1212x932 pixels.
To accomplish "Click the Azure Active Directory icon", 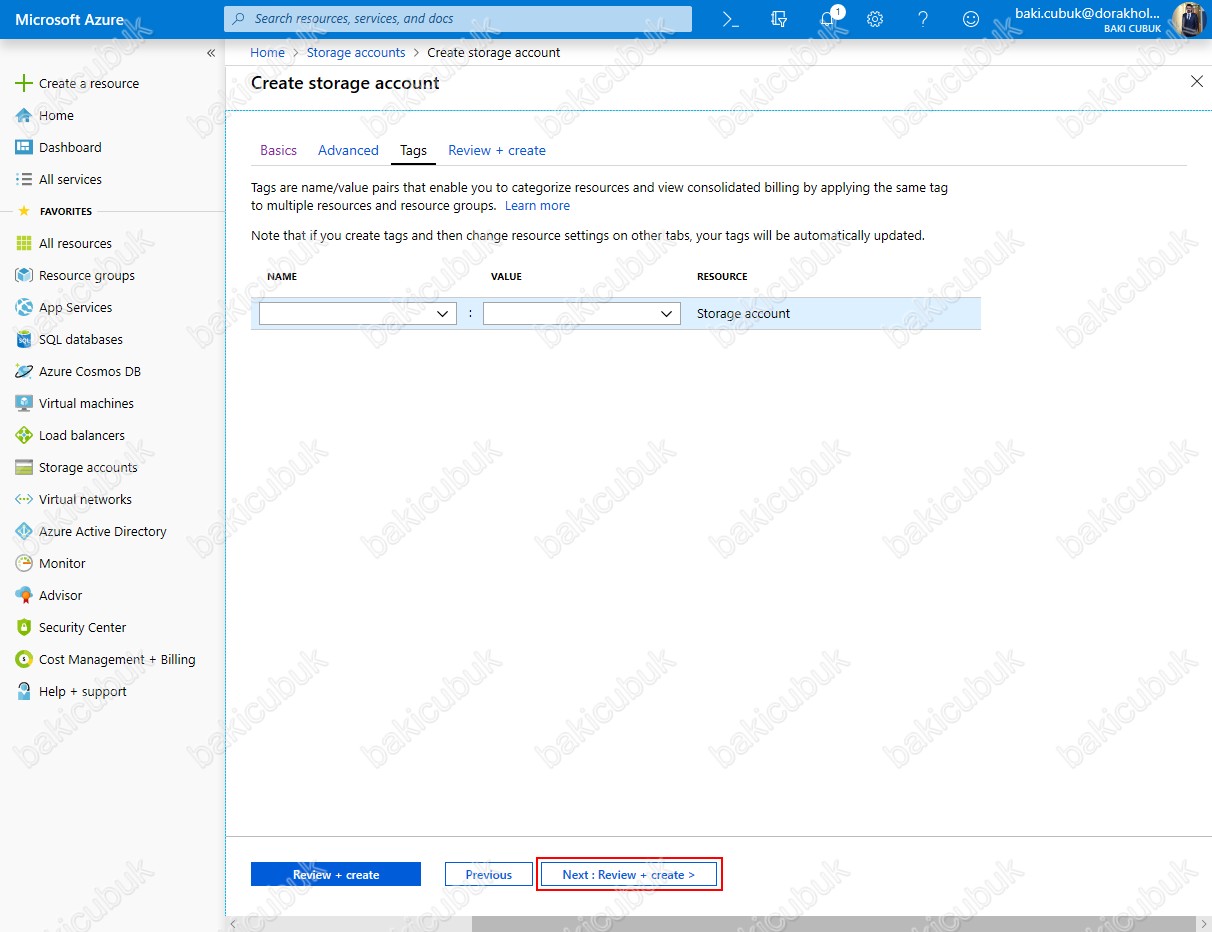I will [x=24, y=531].
